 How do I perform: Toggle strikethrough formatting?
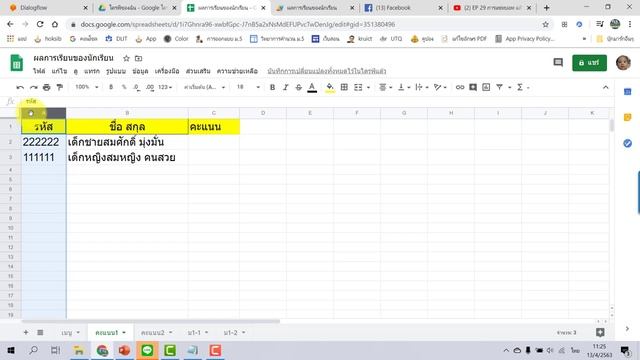click(x=298, y=87)
